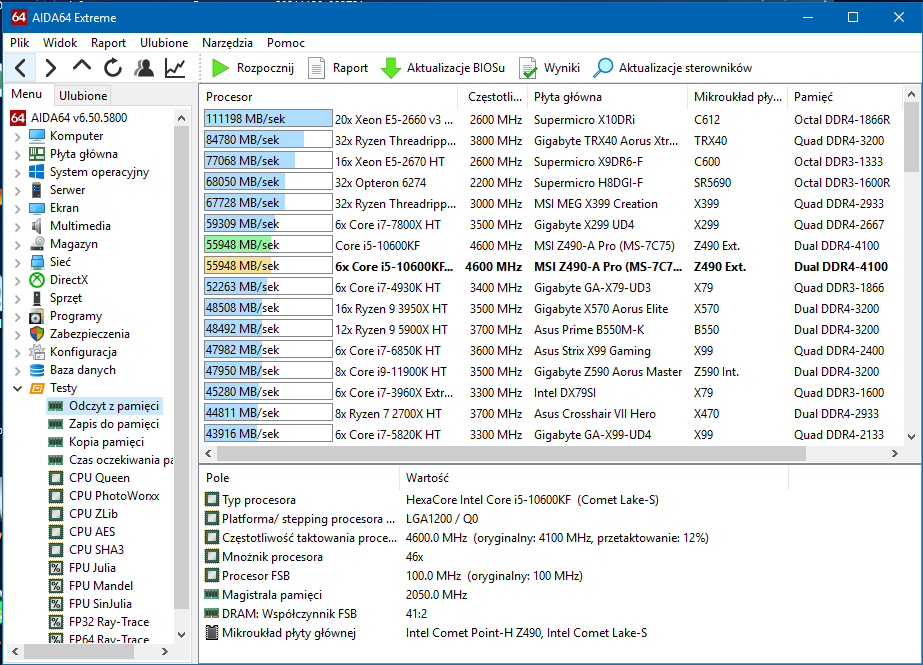Open the Ulubione menu
923x665 pixels.
pos(164,43)
